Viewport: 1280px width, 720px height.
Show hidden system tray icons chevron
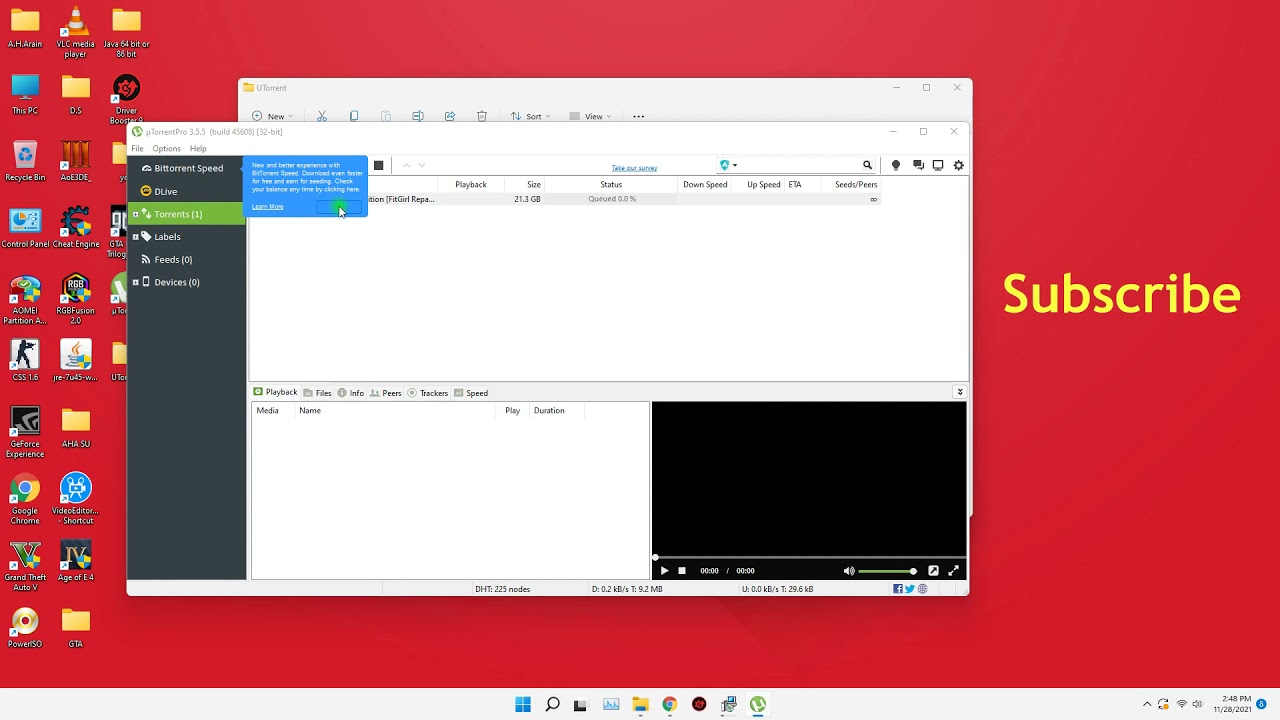[x=1147, y=704]
